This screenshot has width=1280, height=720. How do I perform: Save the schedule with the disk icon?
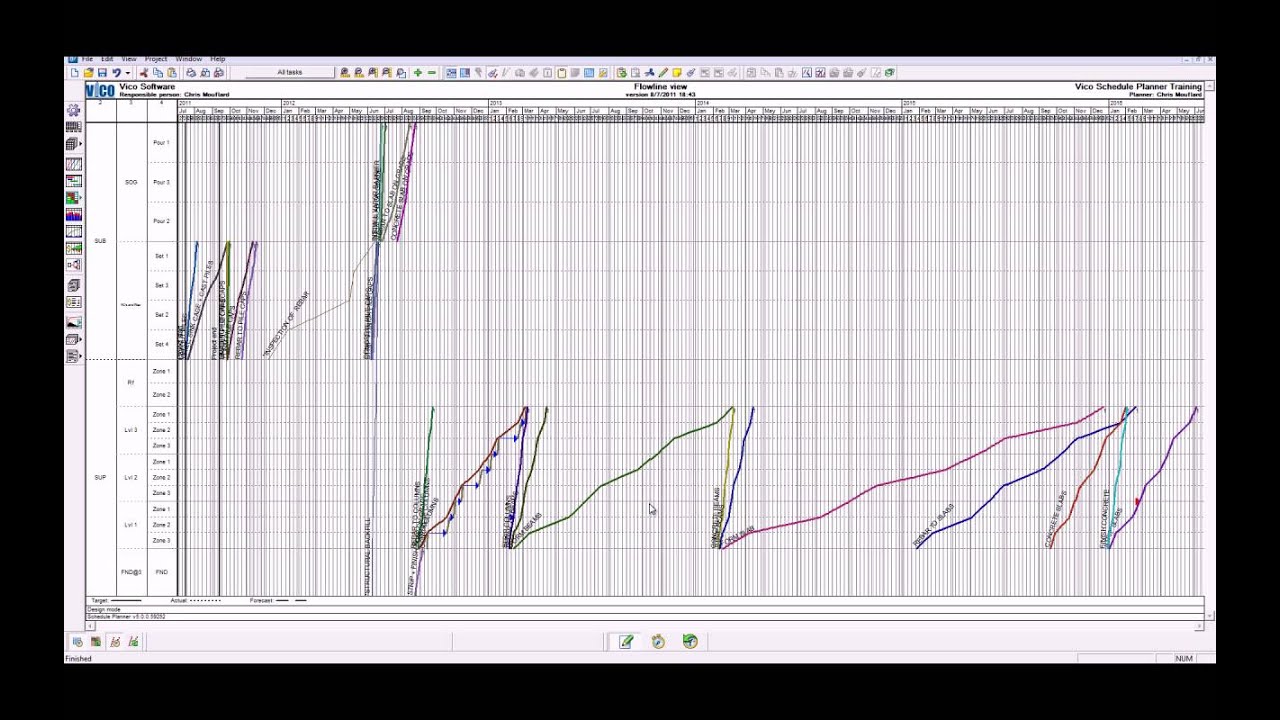point(102,72)
